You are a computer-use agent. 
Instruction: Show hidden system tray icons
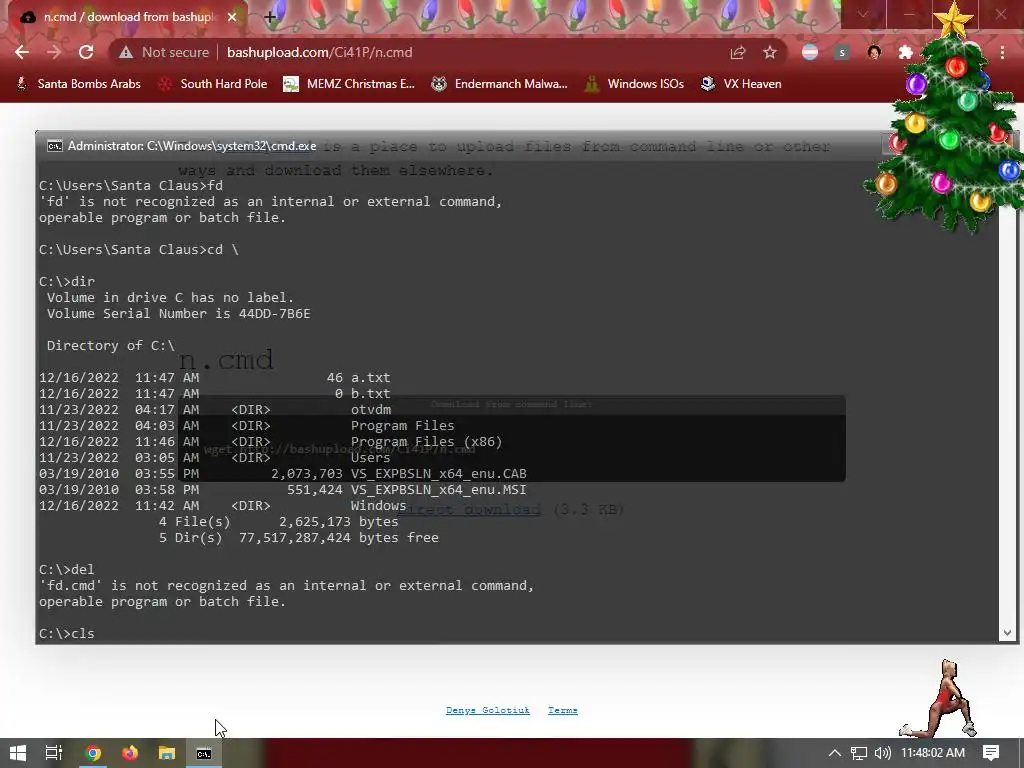click(x=835, y=753)
